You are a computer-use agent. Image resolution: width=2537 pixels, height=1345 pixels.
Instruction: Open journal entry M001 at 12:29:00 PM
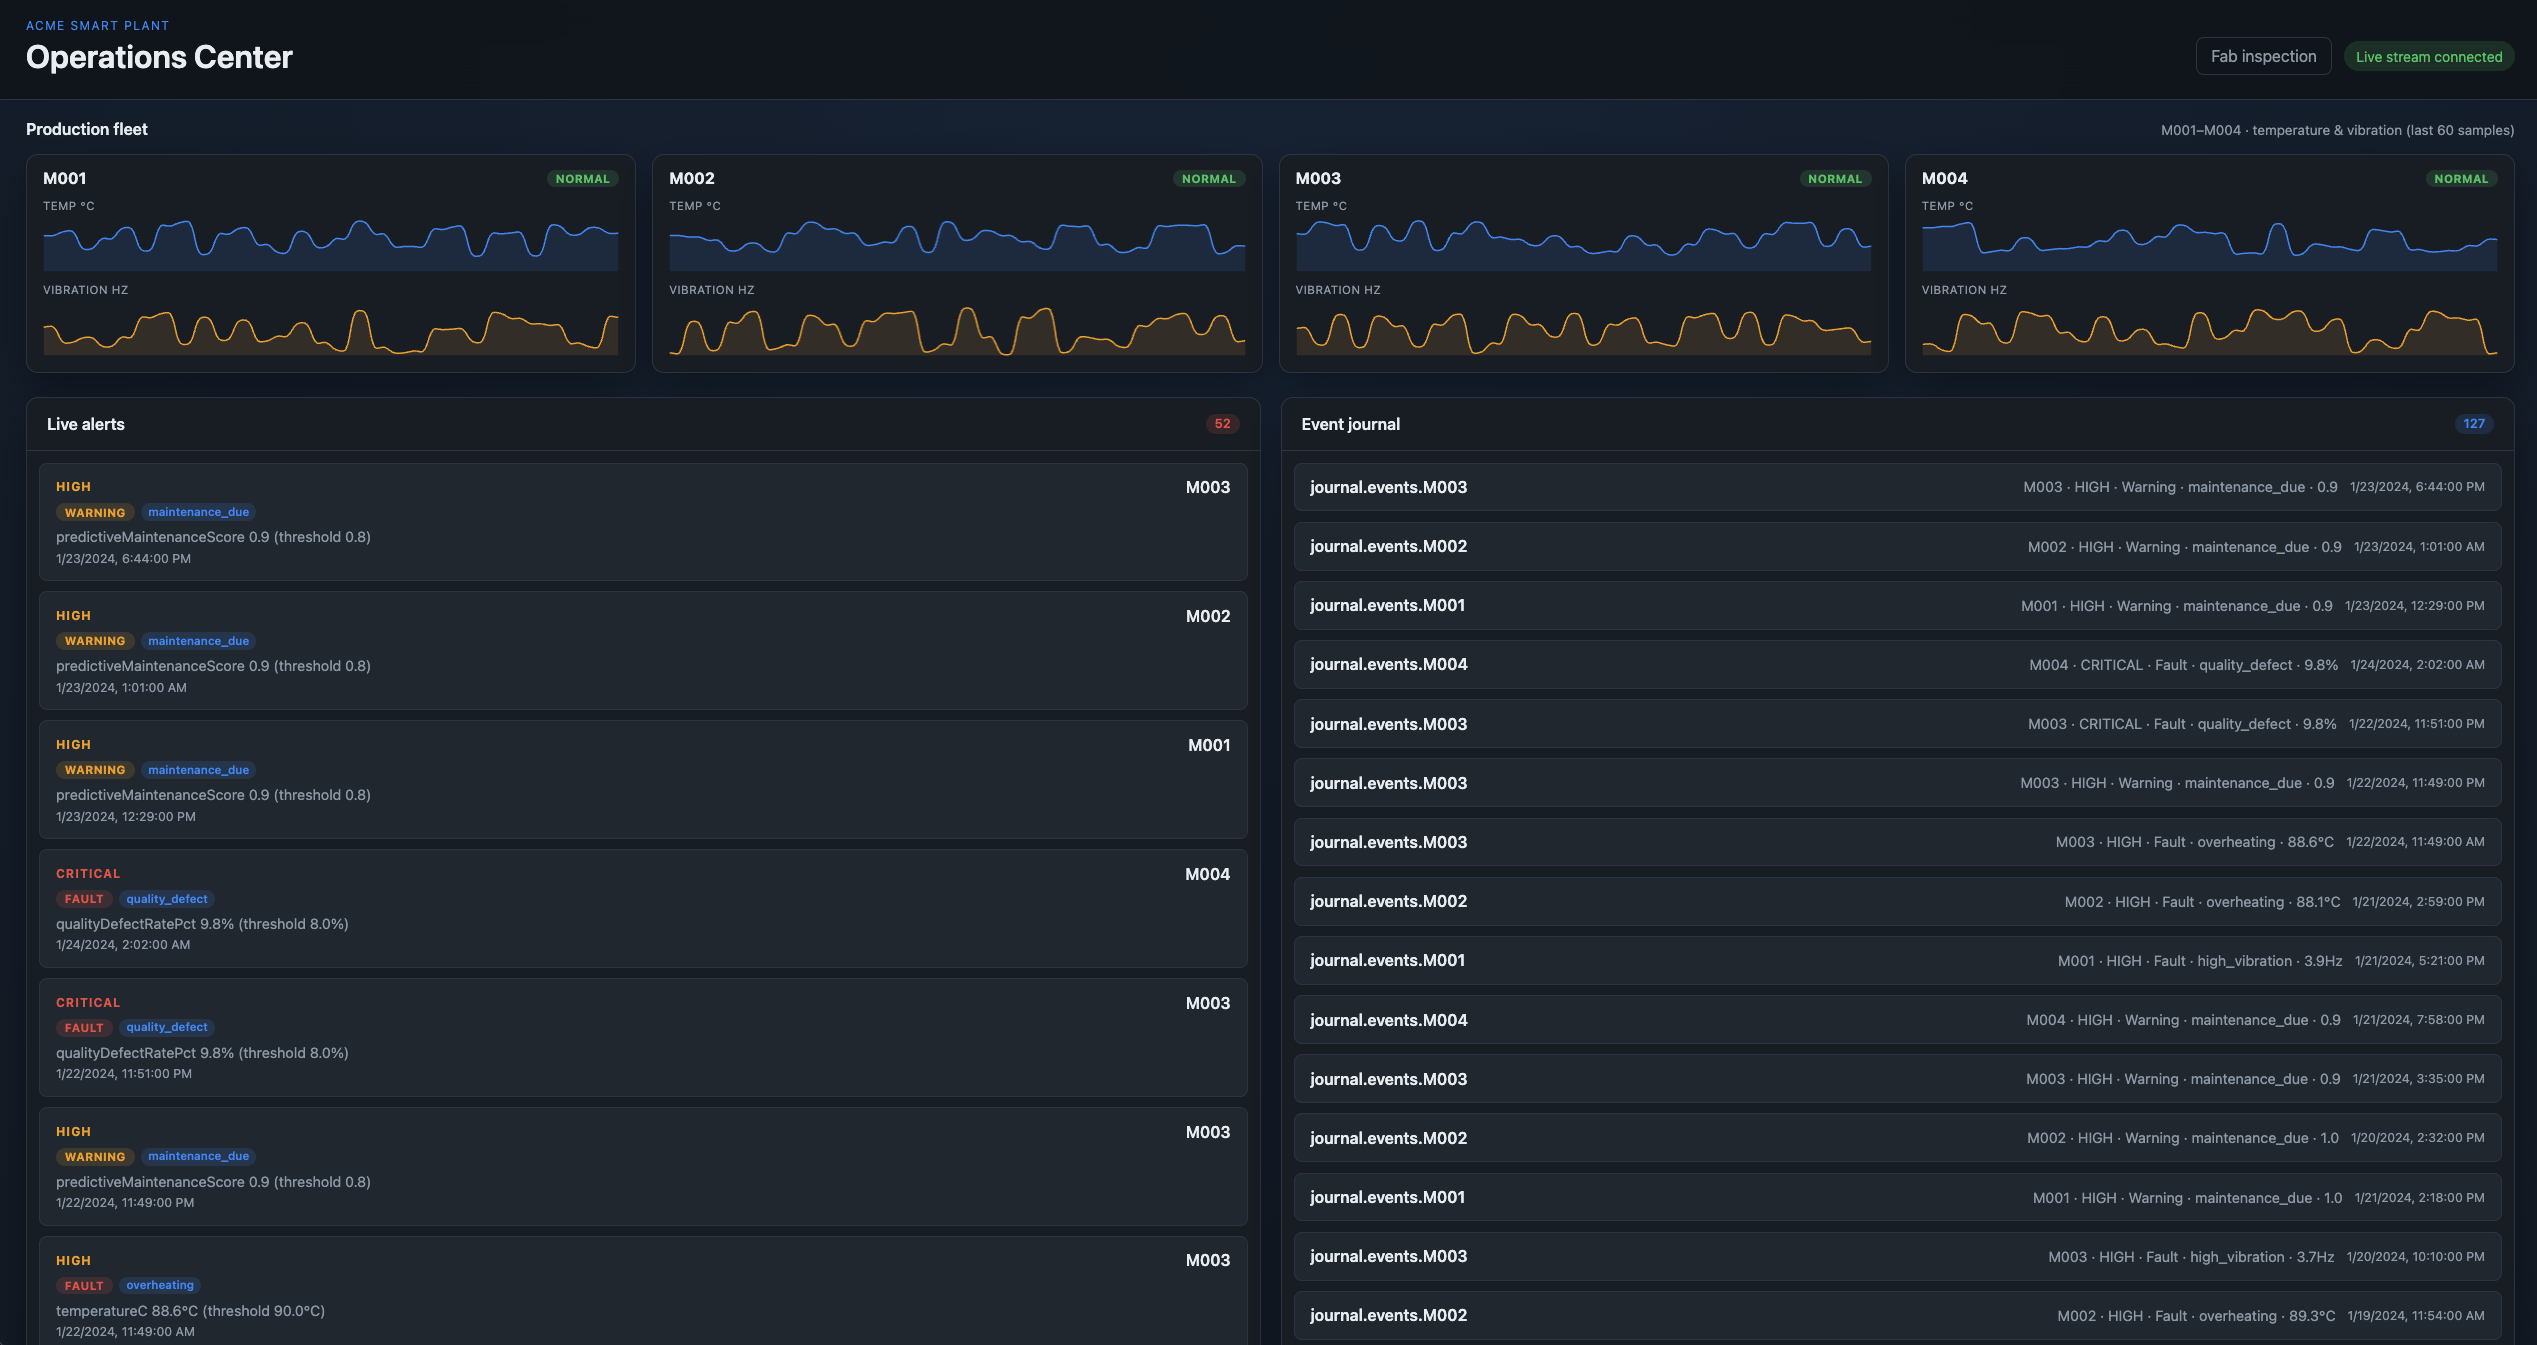[1897, 606]
